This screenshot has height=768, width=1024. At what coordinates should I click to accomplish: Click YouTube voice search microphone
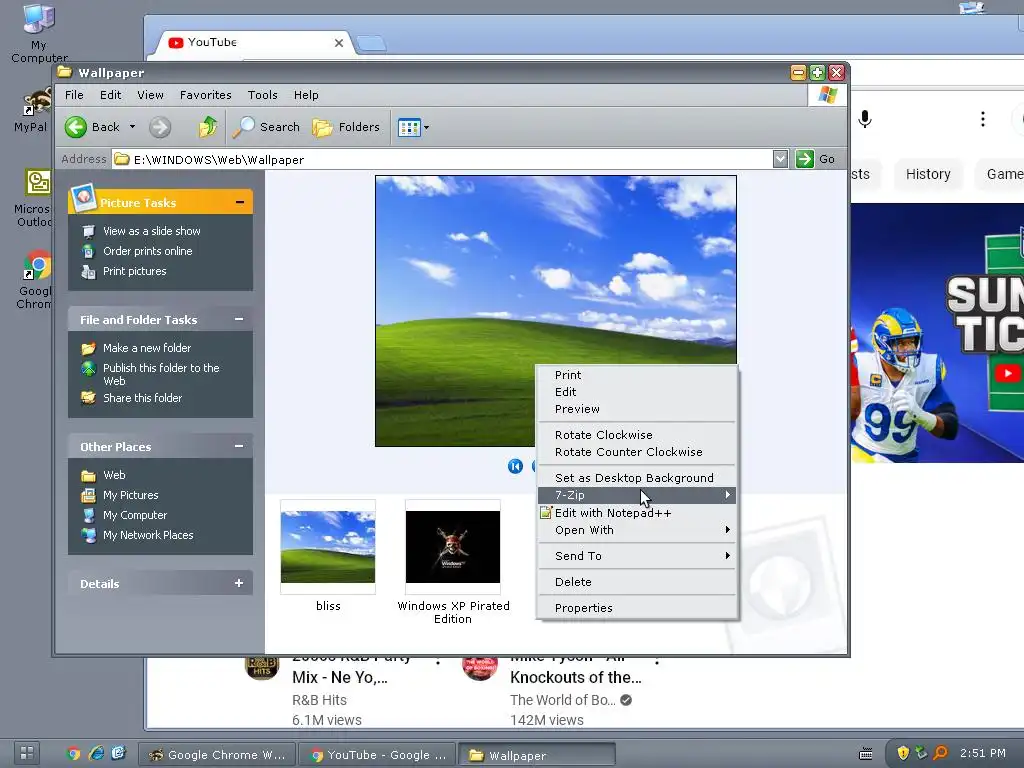(x=865, y=119)
